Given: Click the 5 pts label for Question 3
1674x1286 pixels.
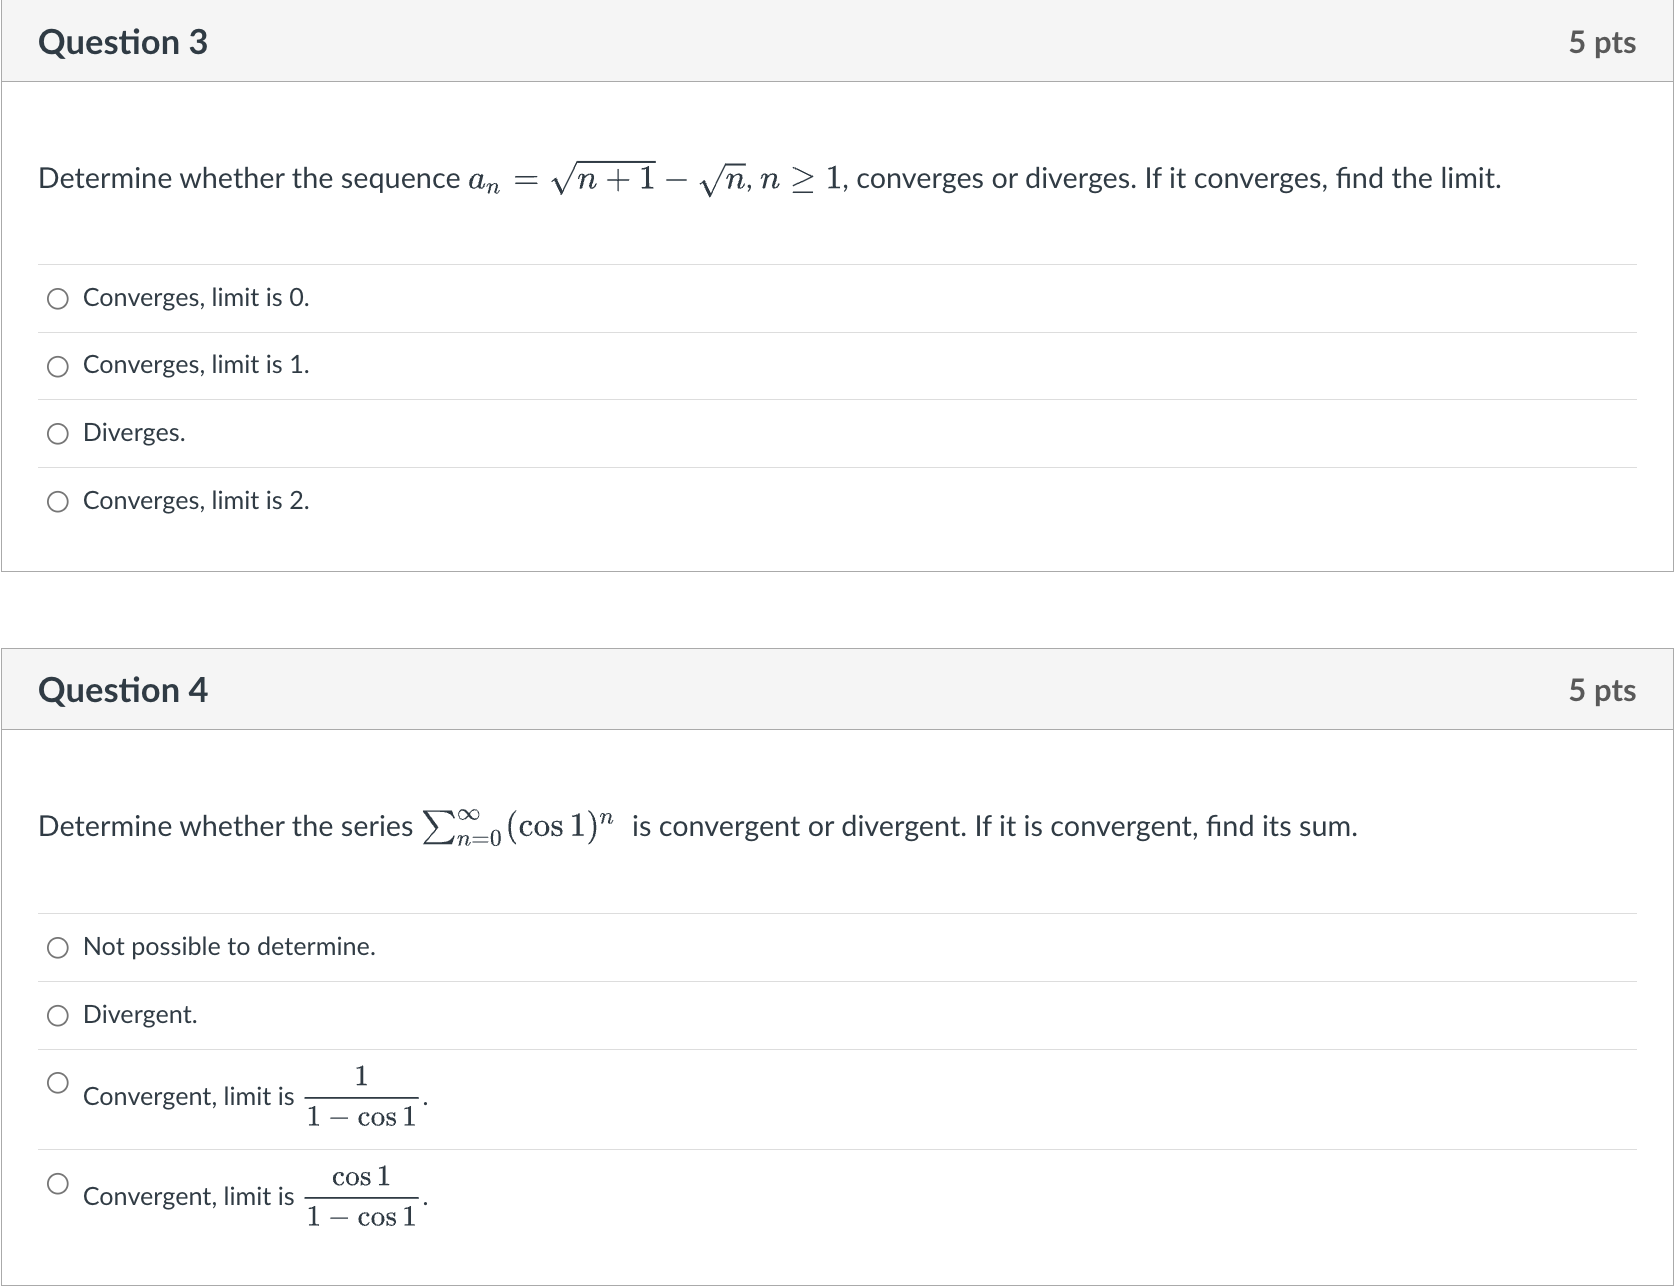Looking at the screenshot, I should click(1602, 42).
